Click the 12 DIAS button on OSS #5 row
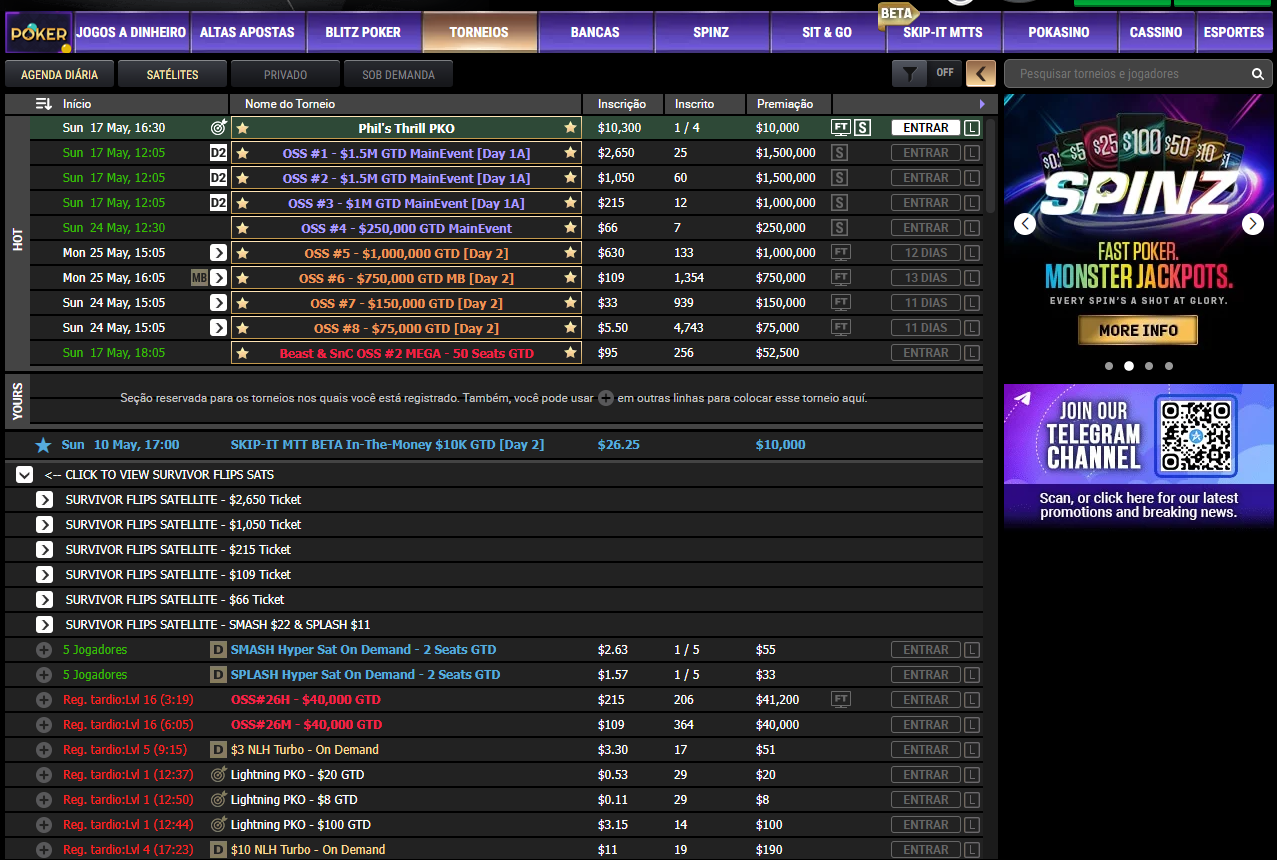 pyautogui.click(x=926, y=253)
